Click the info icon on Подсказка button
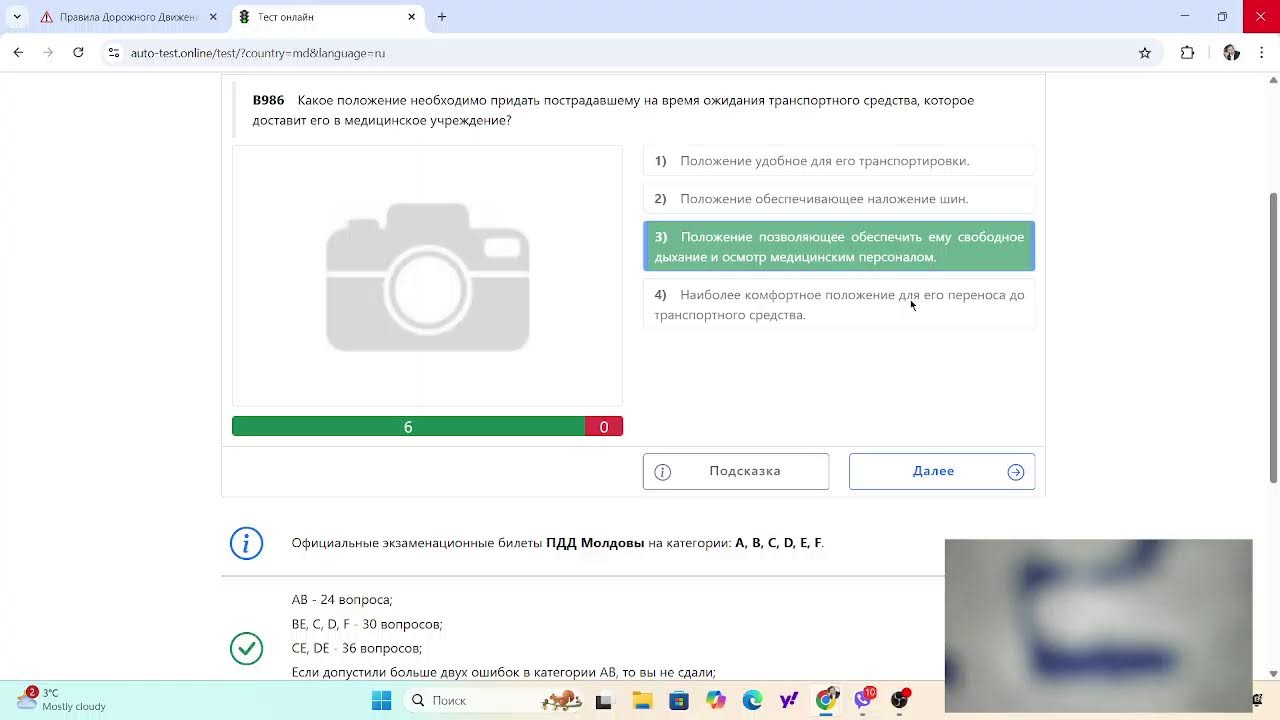This screenshot has height=720, width=1280. click(x=663, y=472)
